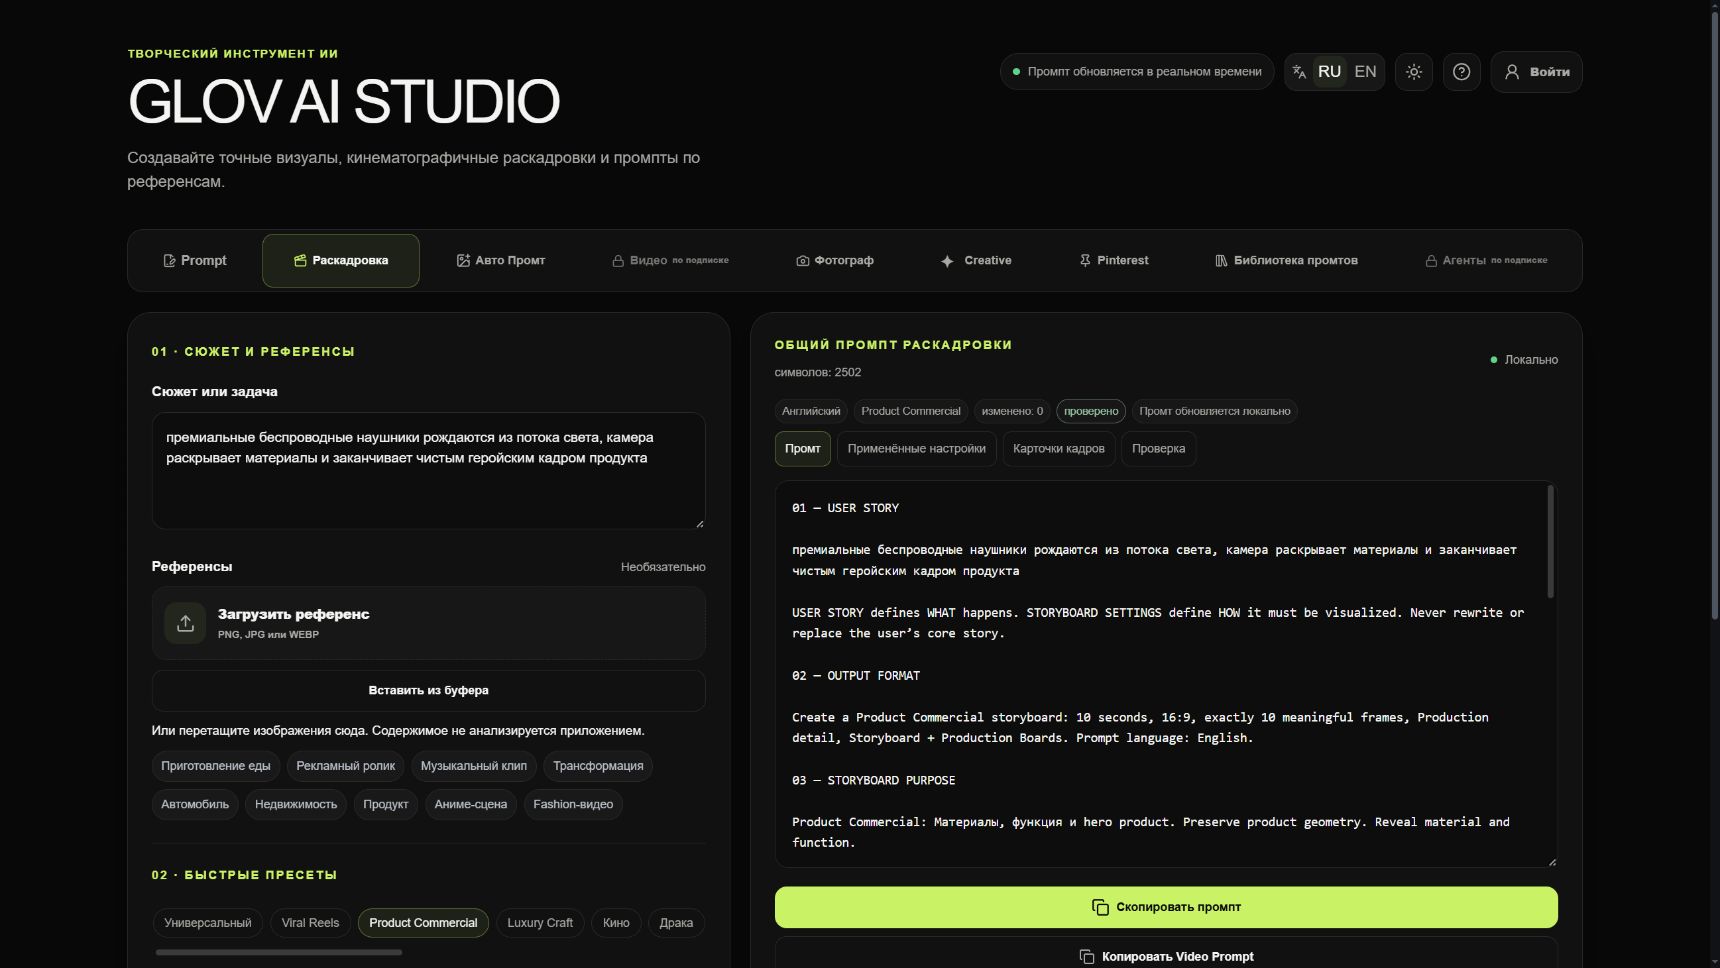Open the locked Агенты tab
The image size is (1720, 968).
pyautogui.click(x=1486, y=261)
